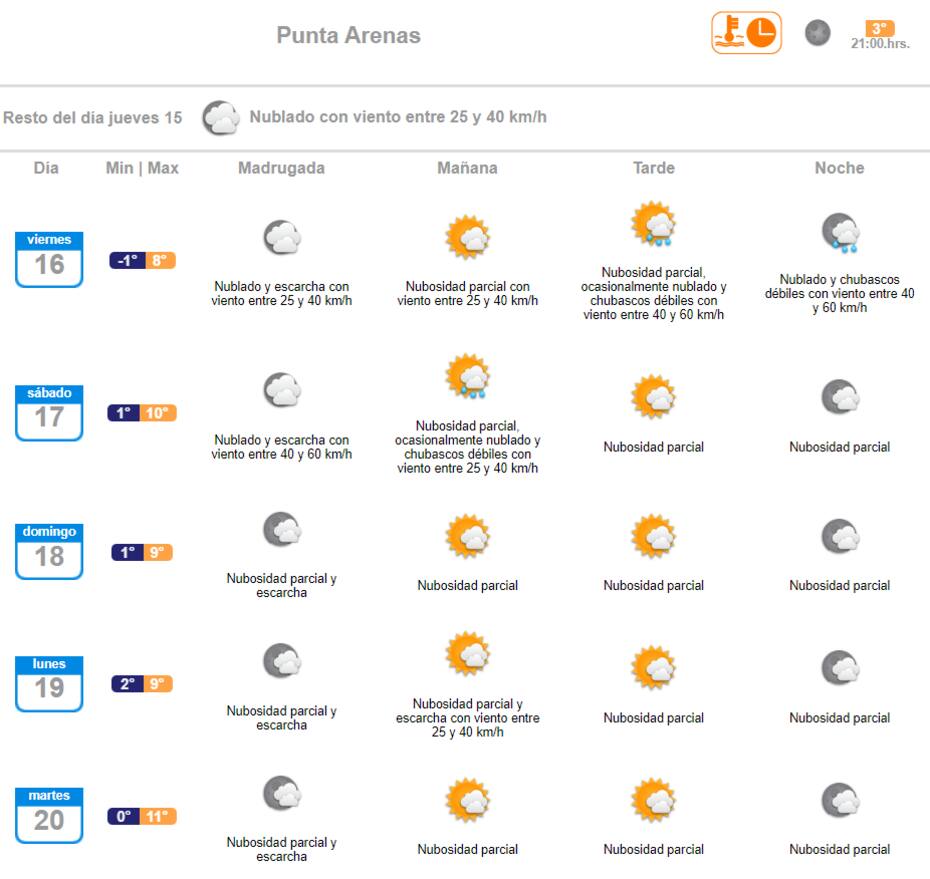Click the -1° 8° temperature bar for viernes
The image size is (930, 879).
coord(142,260)
